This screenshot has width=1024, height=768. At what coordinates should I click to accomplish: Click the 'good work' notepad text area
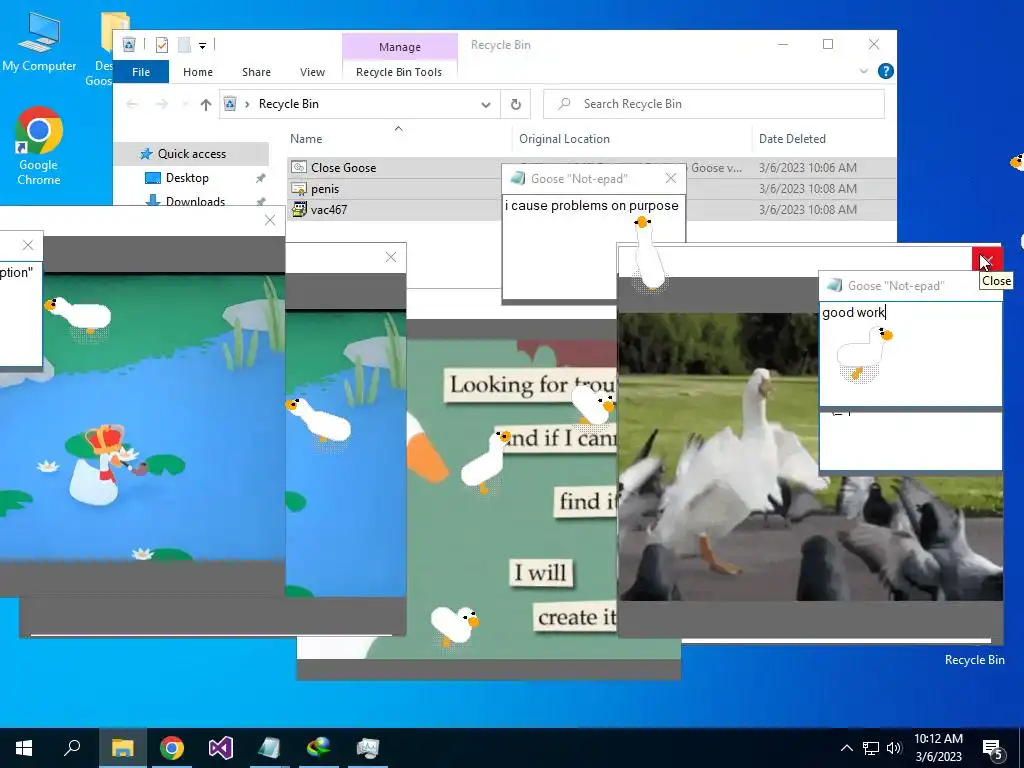click(x=910, y=353)
